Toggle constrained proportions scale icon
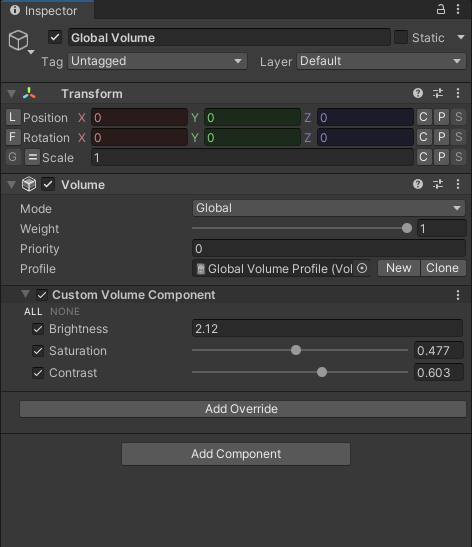The width and height of the screenshot is (472, 547). pos(32,157)
